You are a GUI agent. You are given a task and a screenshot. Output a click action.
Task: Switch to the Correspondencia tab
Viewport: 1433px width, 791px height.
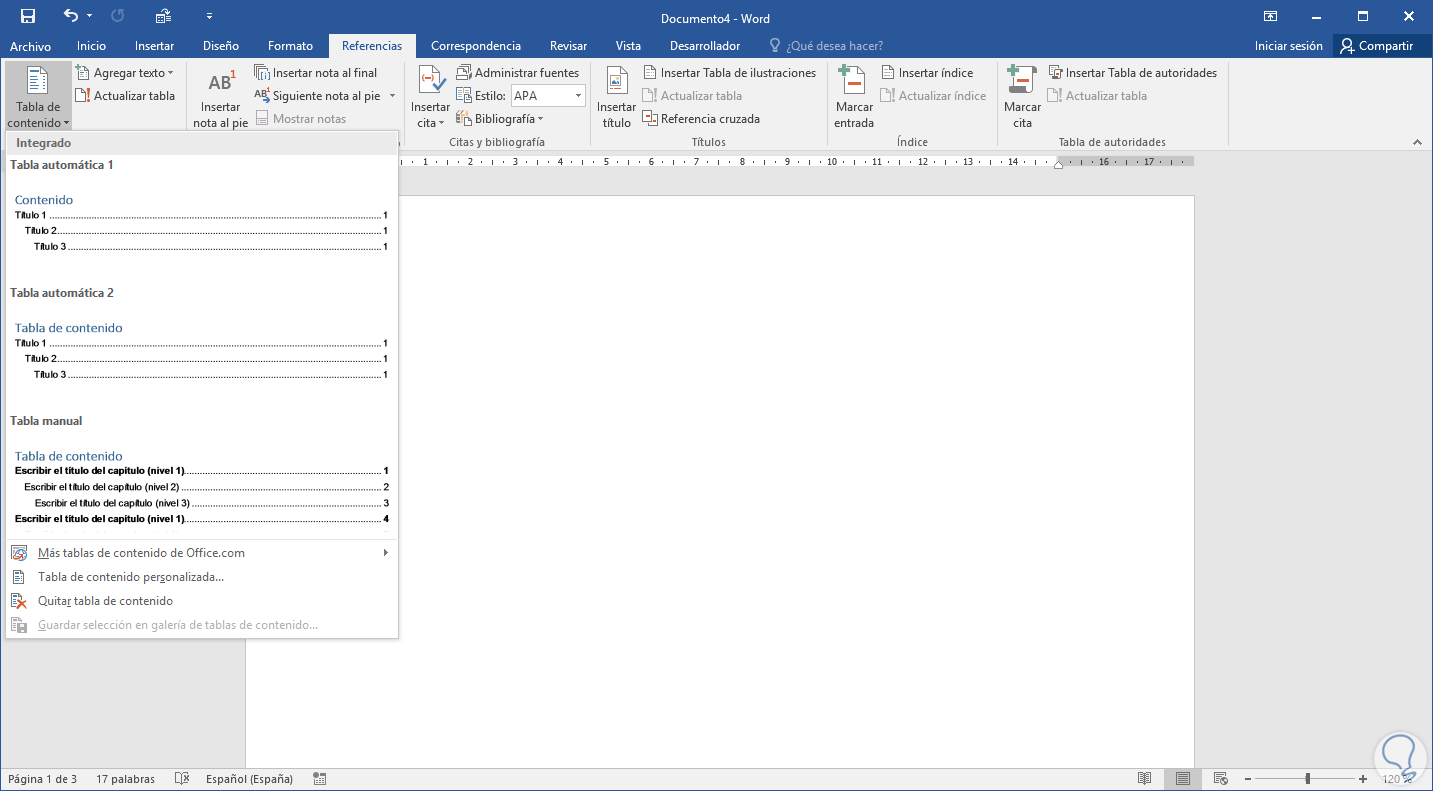point(476,45)
